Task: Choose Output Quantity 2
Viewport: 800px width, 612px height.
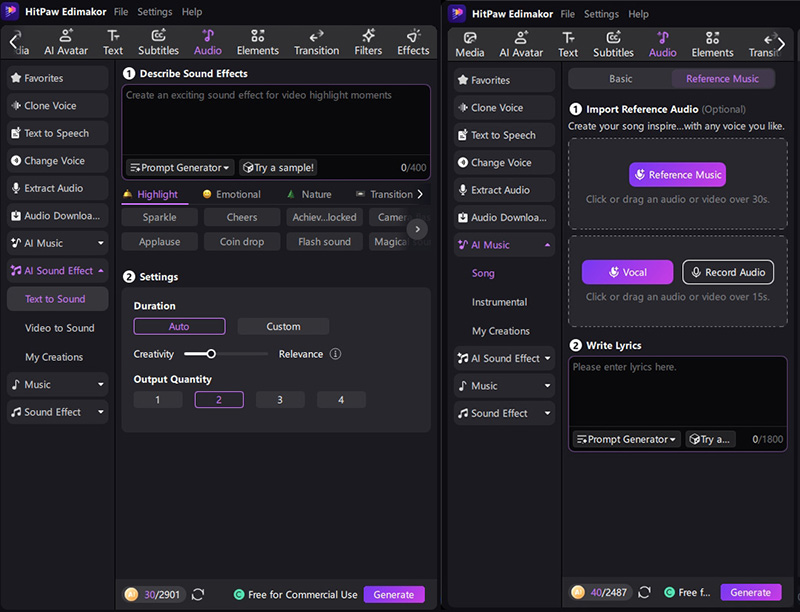Action: click(219, 400)
